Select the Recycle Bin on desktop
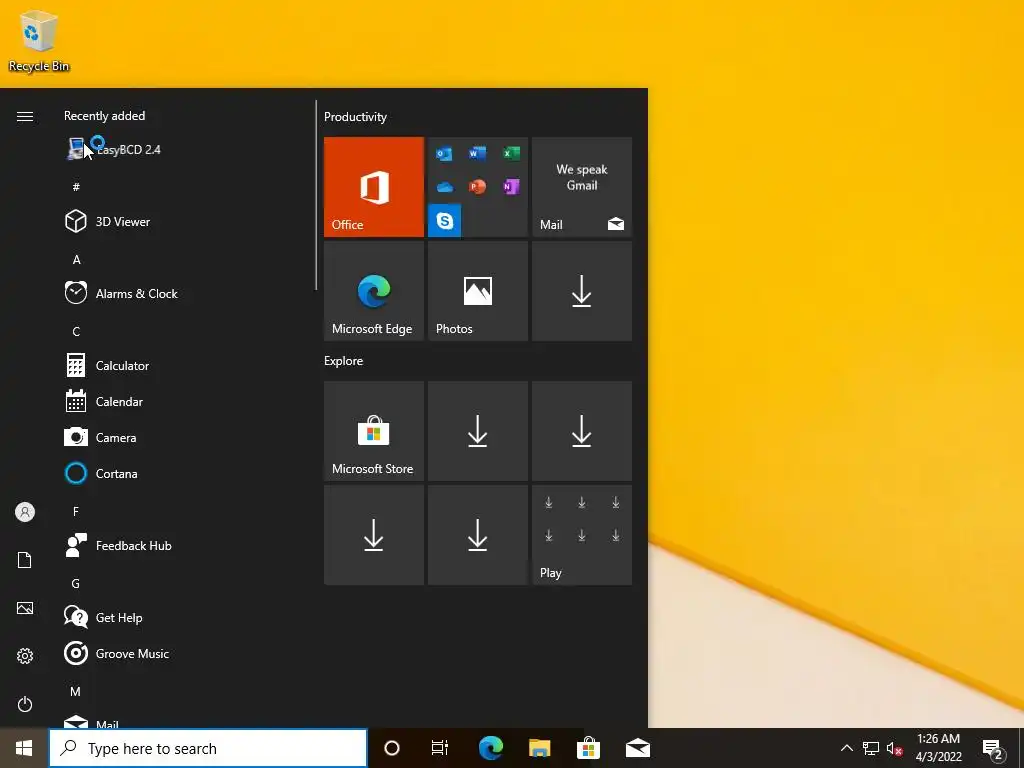1024x768 pixels. coord(39,40)
